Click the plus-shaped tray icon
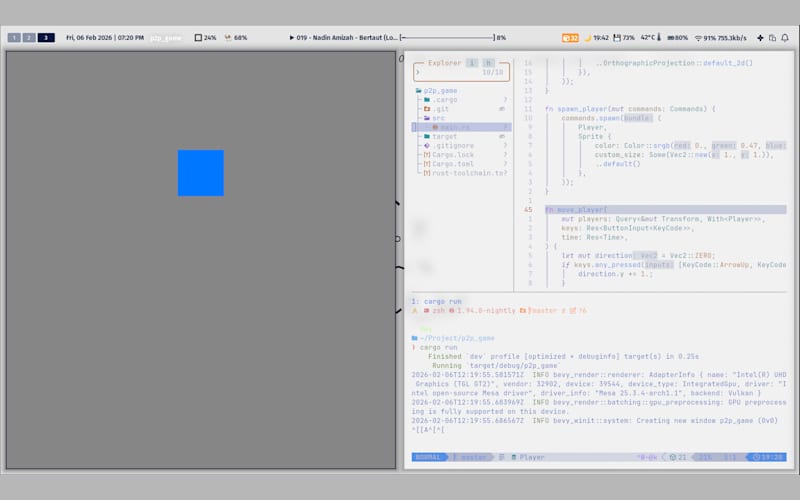The height and width of the screenshot is (500, 800). tap(760, 38)
